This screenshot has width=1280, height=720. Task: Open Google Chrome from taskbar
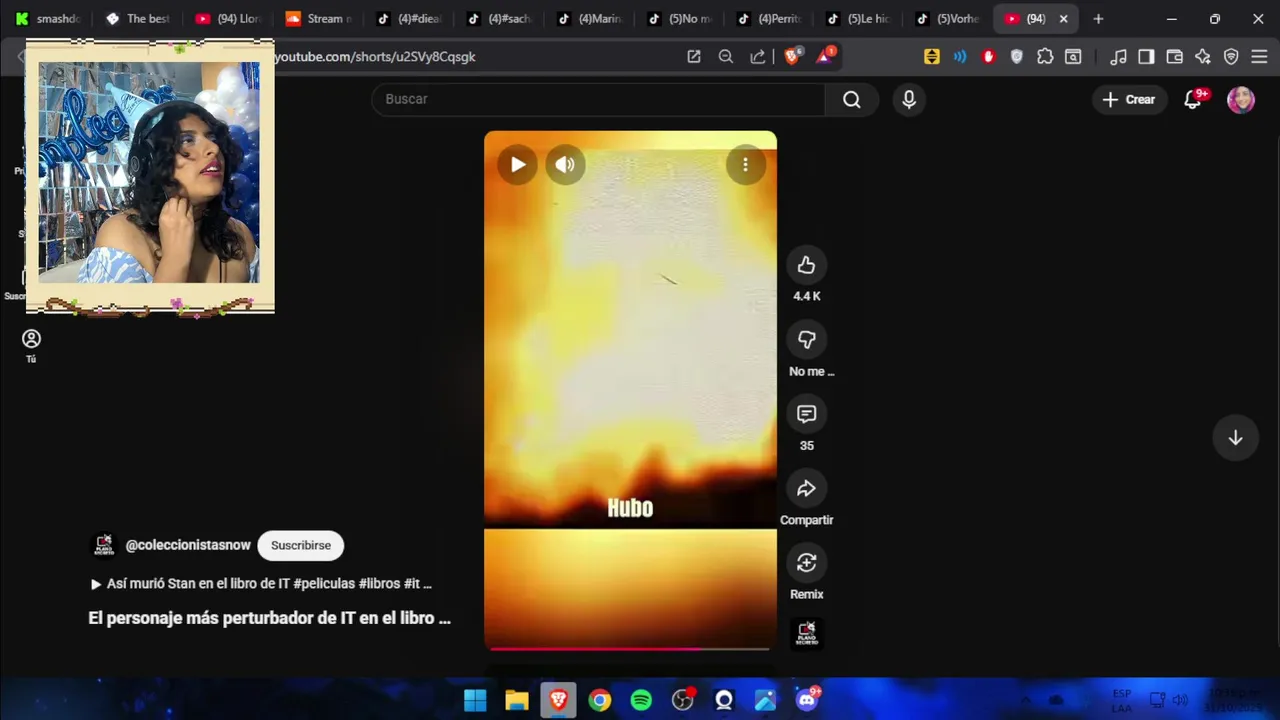point(599,700)
